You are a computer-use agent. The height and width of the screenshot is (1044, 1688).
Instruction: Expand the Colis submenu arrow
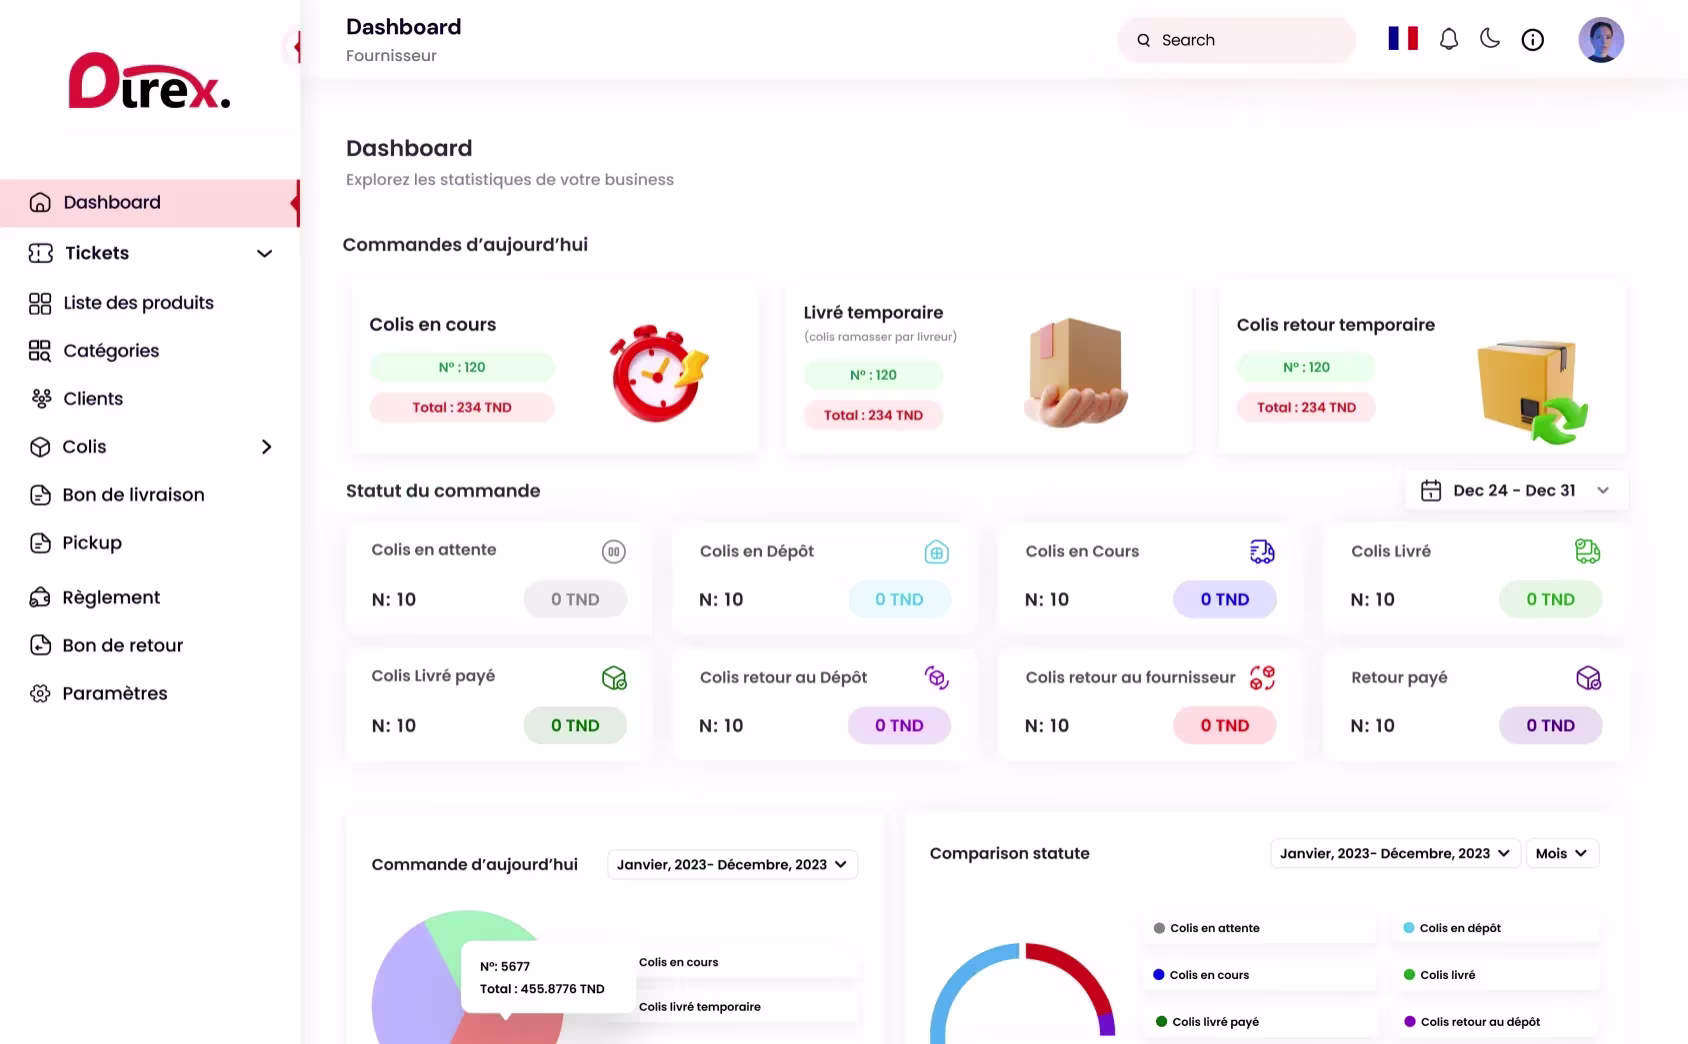pyautogui.click(x=266, y=447)
